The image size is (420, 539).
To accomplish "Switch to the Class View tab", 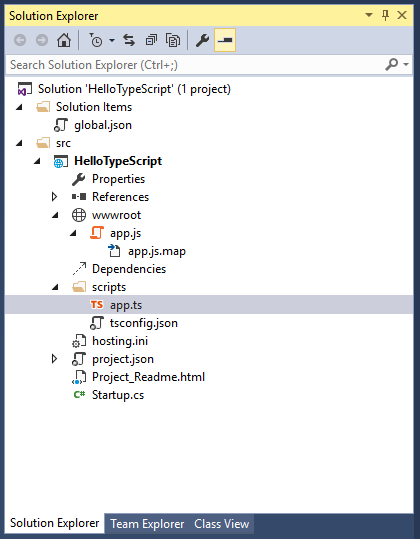I will pyautogui.click(x=222, y=524).
